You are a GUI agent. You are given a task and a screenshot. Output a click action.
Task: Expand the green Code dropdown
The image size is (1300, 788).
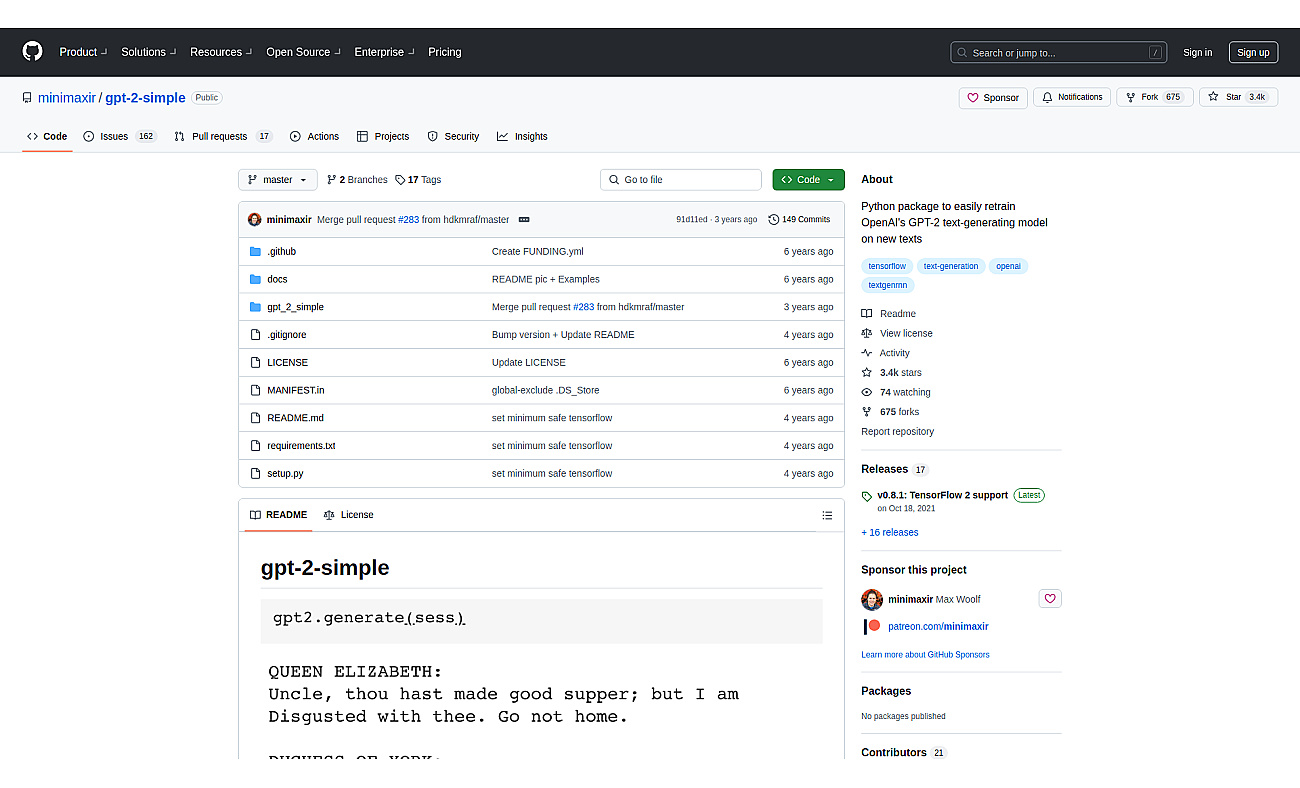808,180
